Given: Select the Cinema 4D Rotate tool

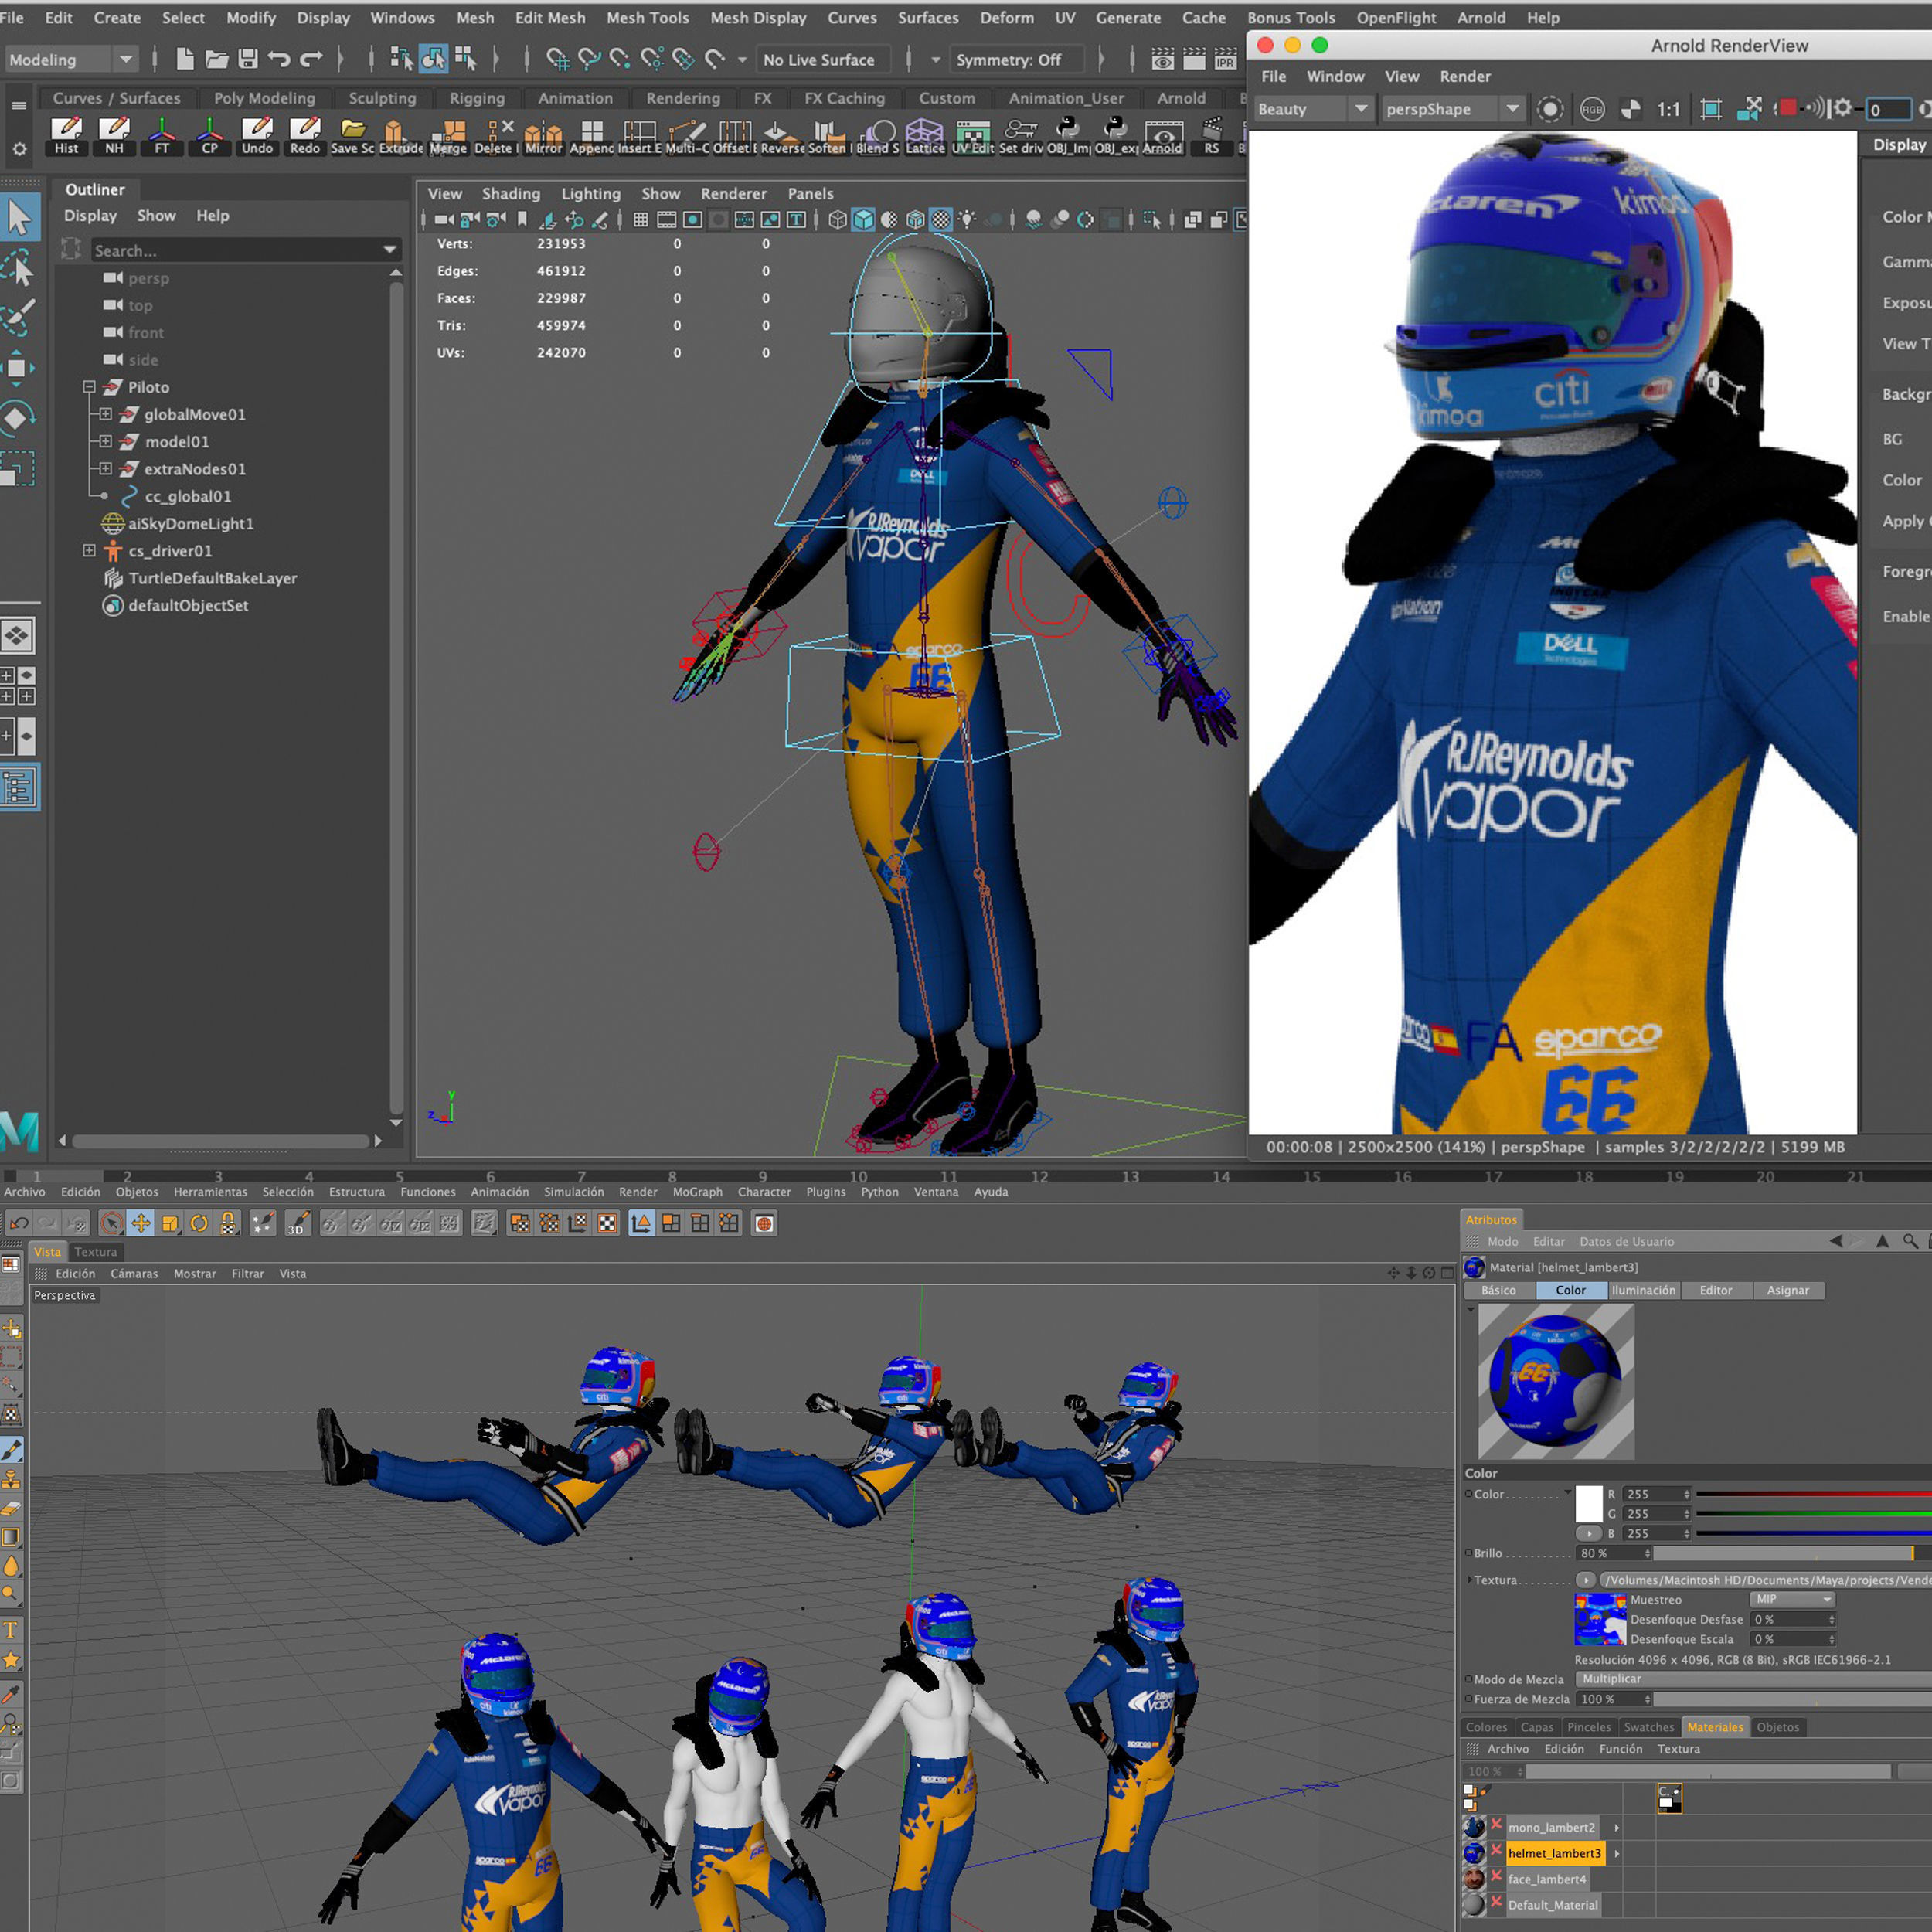Looking at the screenshot, I should (199, 1223).
